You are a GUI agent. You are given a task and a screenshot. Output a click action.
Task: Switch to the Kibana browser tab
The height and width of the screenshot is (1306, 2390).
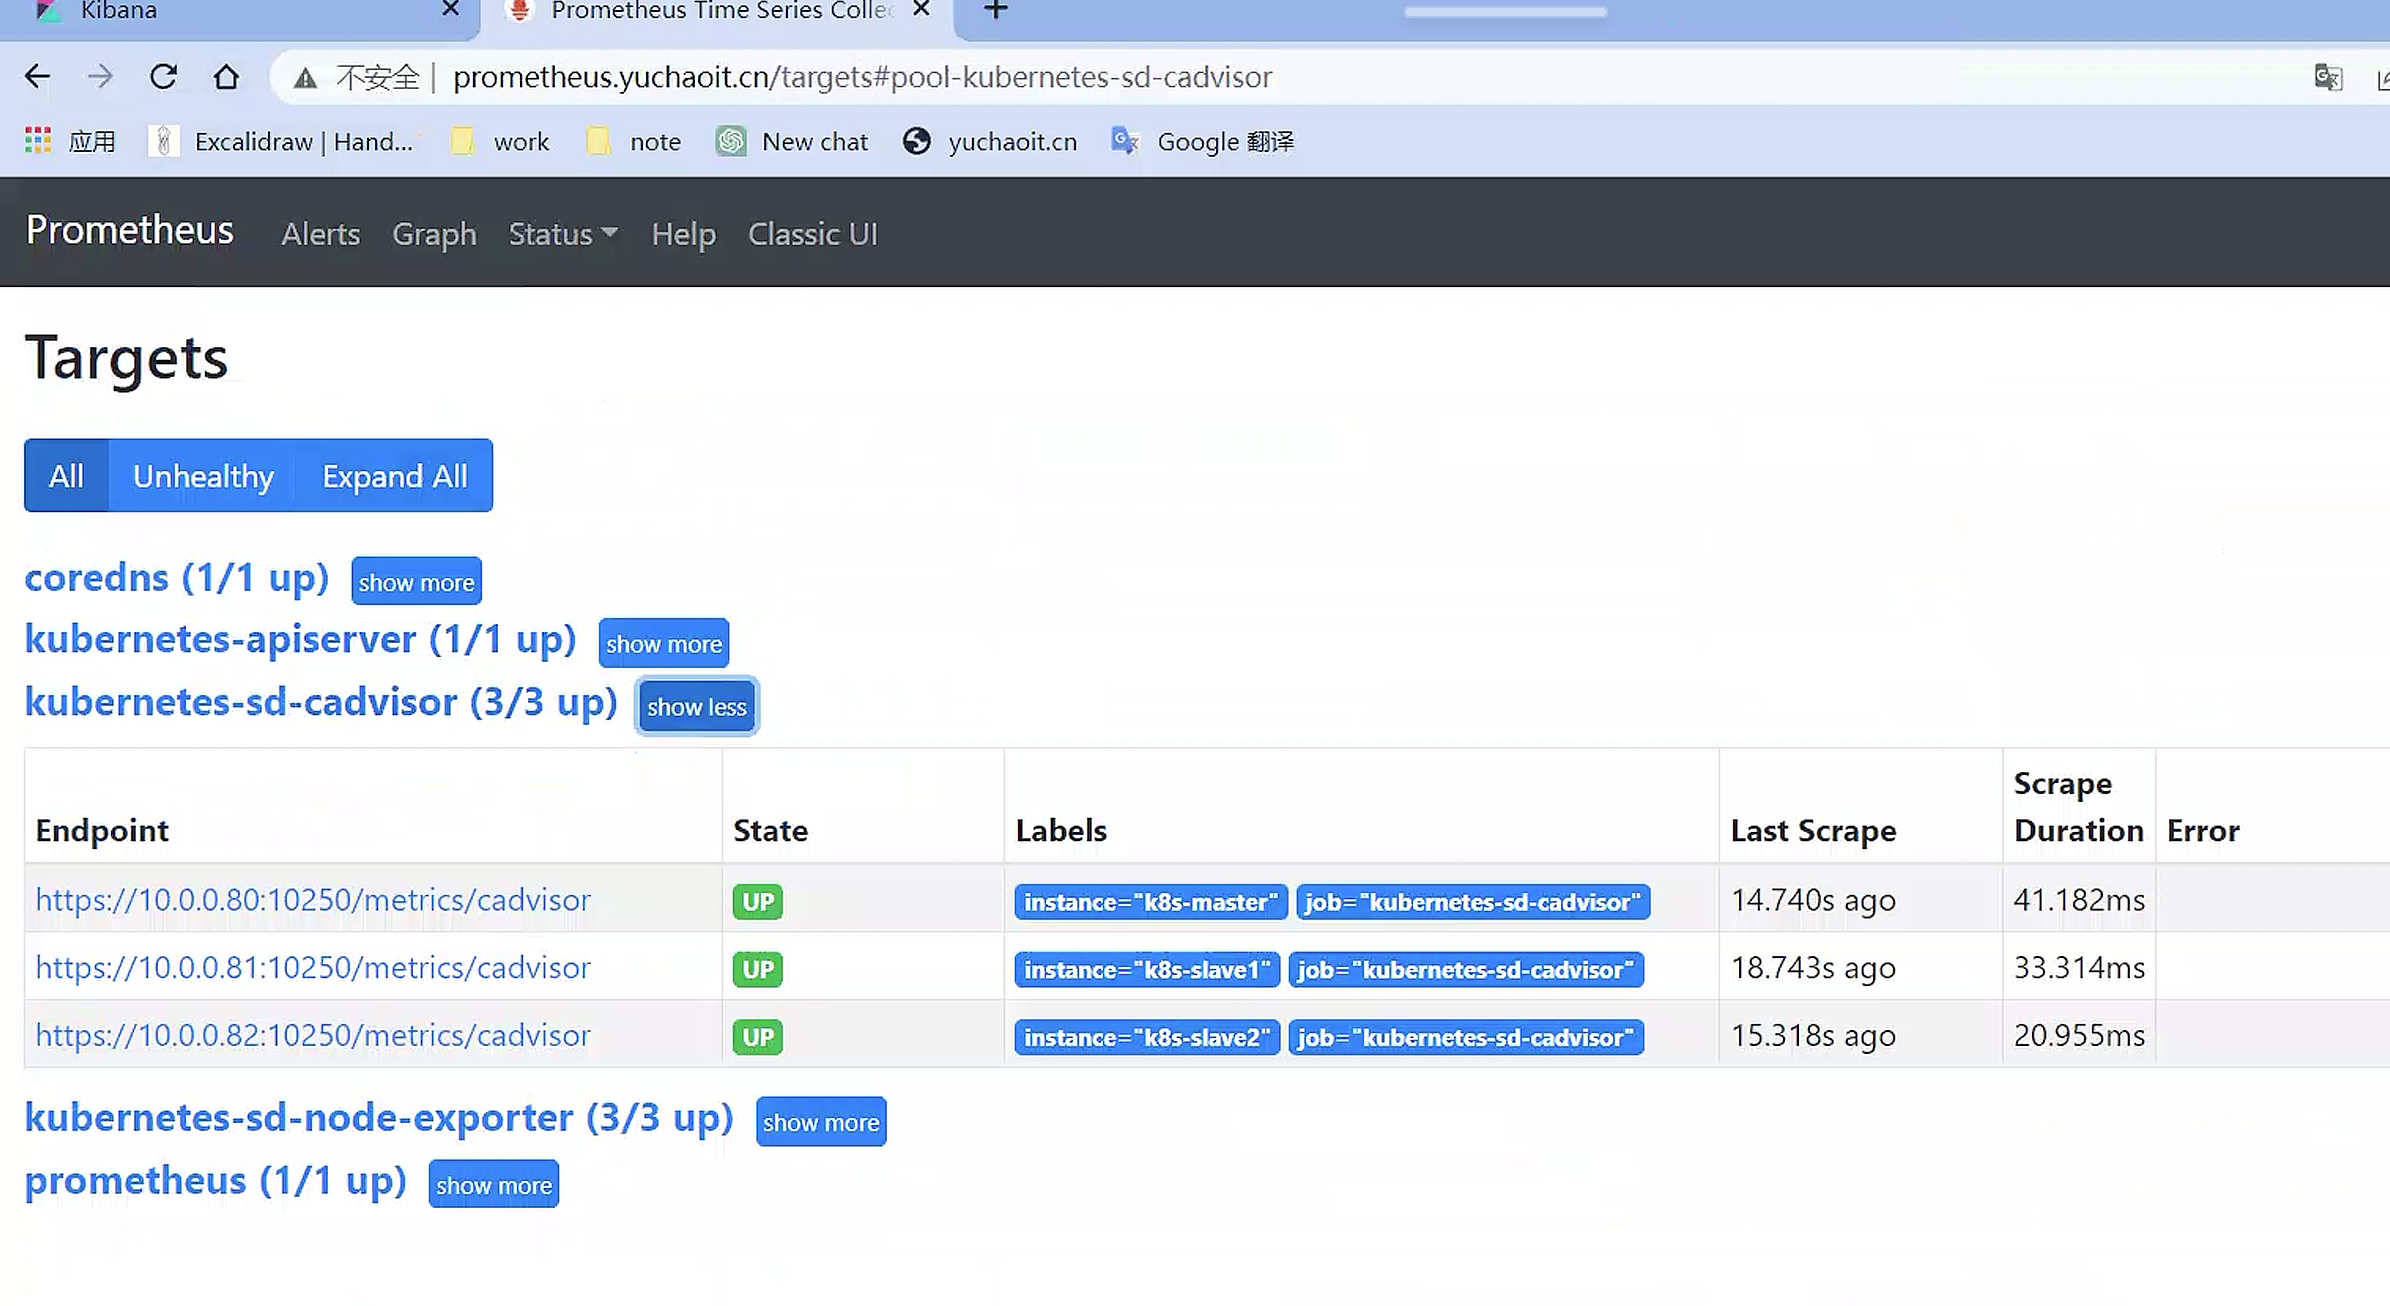[x=118, y=11]
